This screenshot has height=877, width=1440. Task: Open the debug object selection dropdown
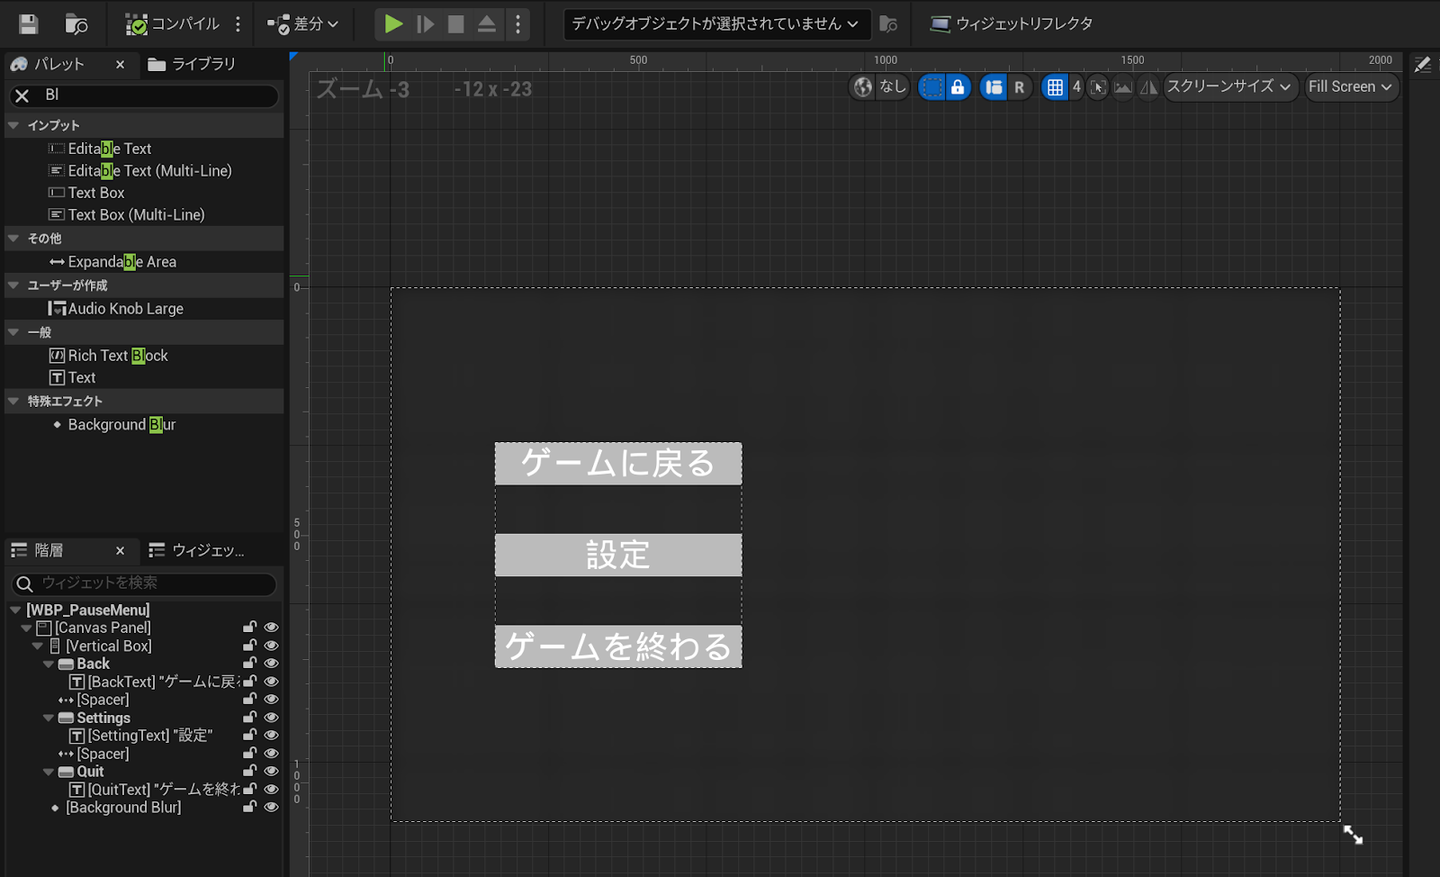point(714,24)
